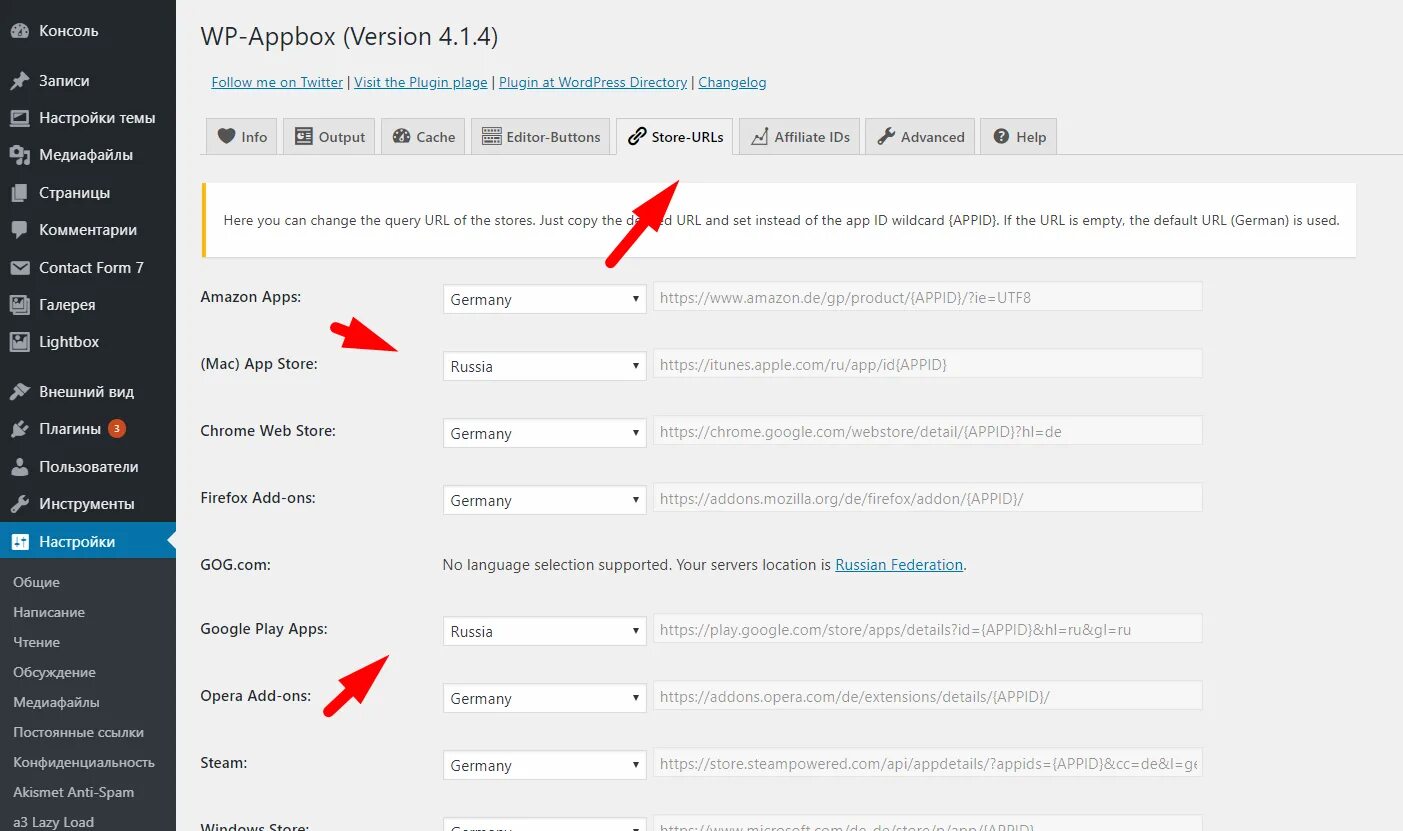Viewport: 1403px width, 831px height.
Task: Open the Конфиденциальность submenu item
Action: click(84, 762)
